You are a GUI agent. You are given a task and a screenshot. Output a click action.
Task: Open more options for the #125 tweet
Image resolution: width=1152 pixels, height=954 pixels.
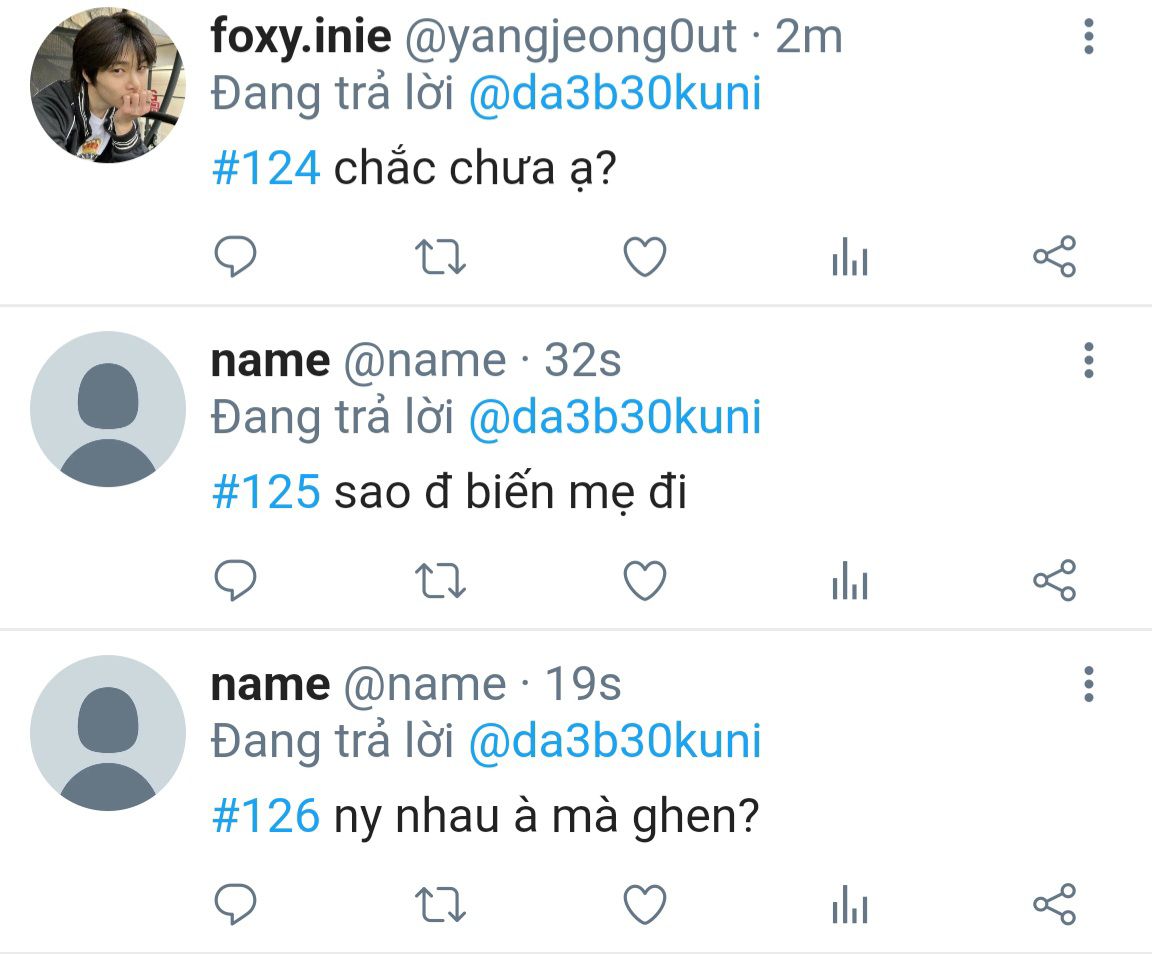point(1089,360)
